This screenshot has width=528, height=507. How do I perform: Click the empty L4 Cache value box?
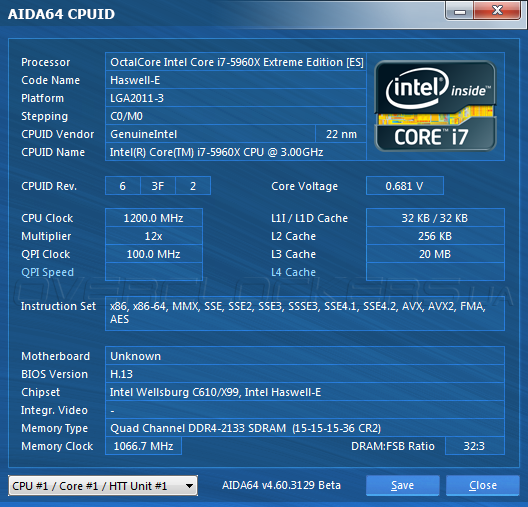[435, 272]
